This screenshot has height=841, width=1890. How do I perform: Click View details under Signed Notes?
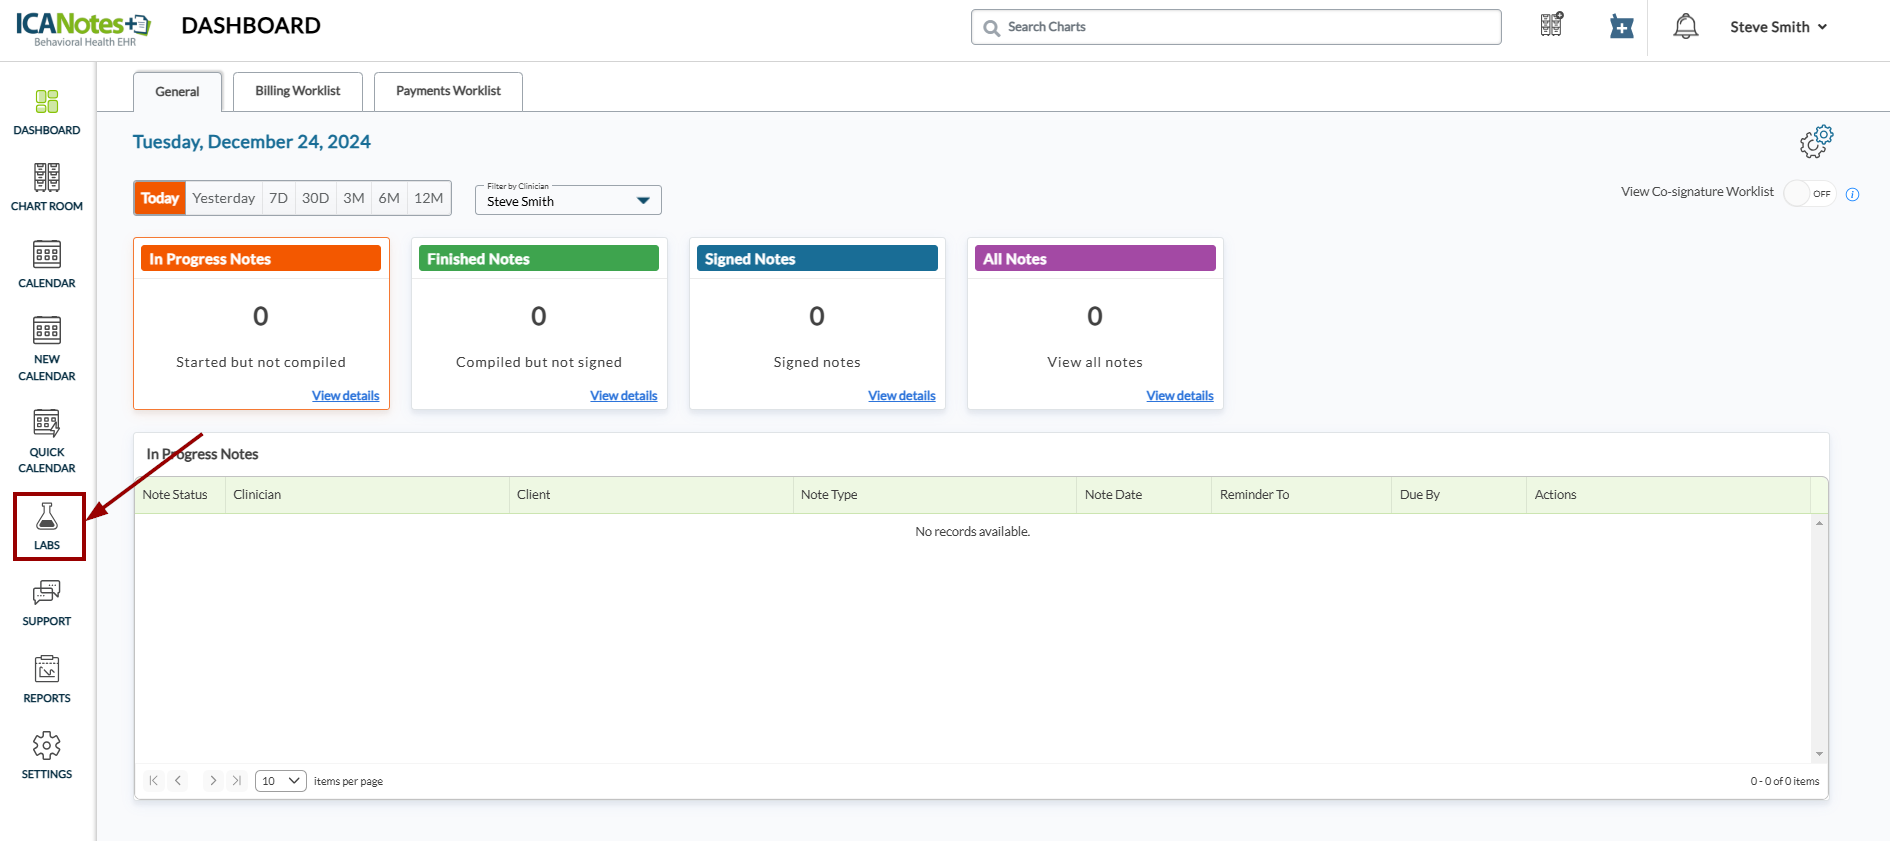point(901,396)
